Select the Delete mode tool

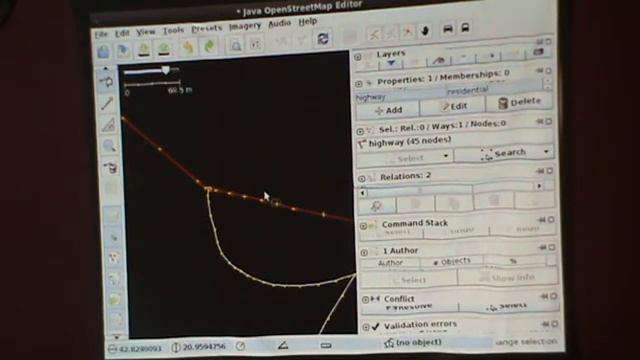(x=110, y=167)
